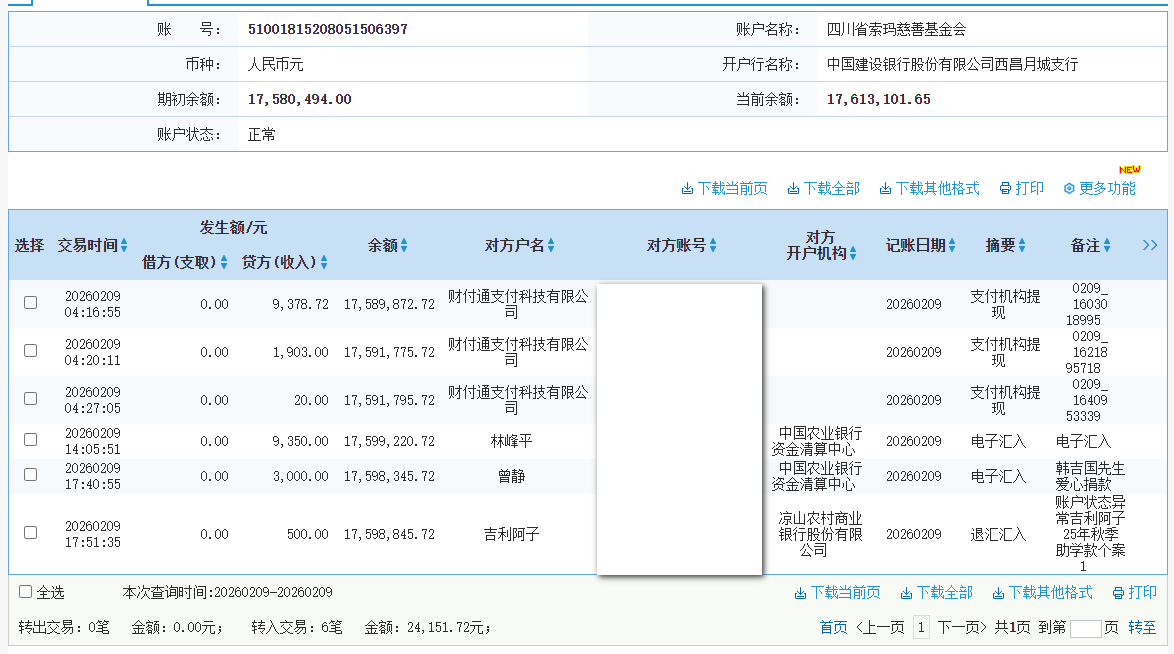Expand hidden columns with the >> chevron
Image resolution: width=1174 pixels, height=654 pixels.
tap(1150, 243)
